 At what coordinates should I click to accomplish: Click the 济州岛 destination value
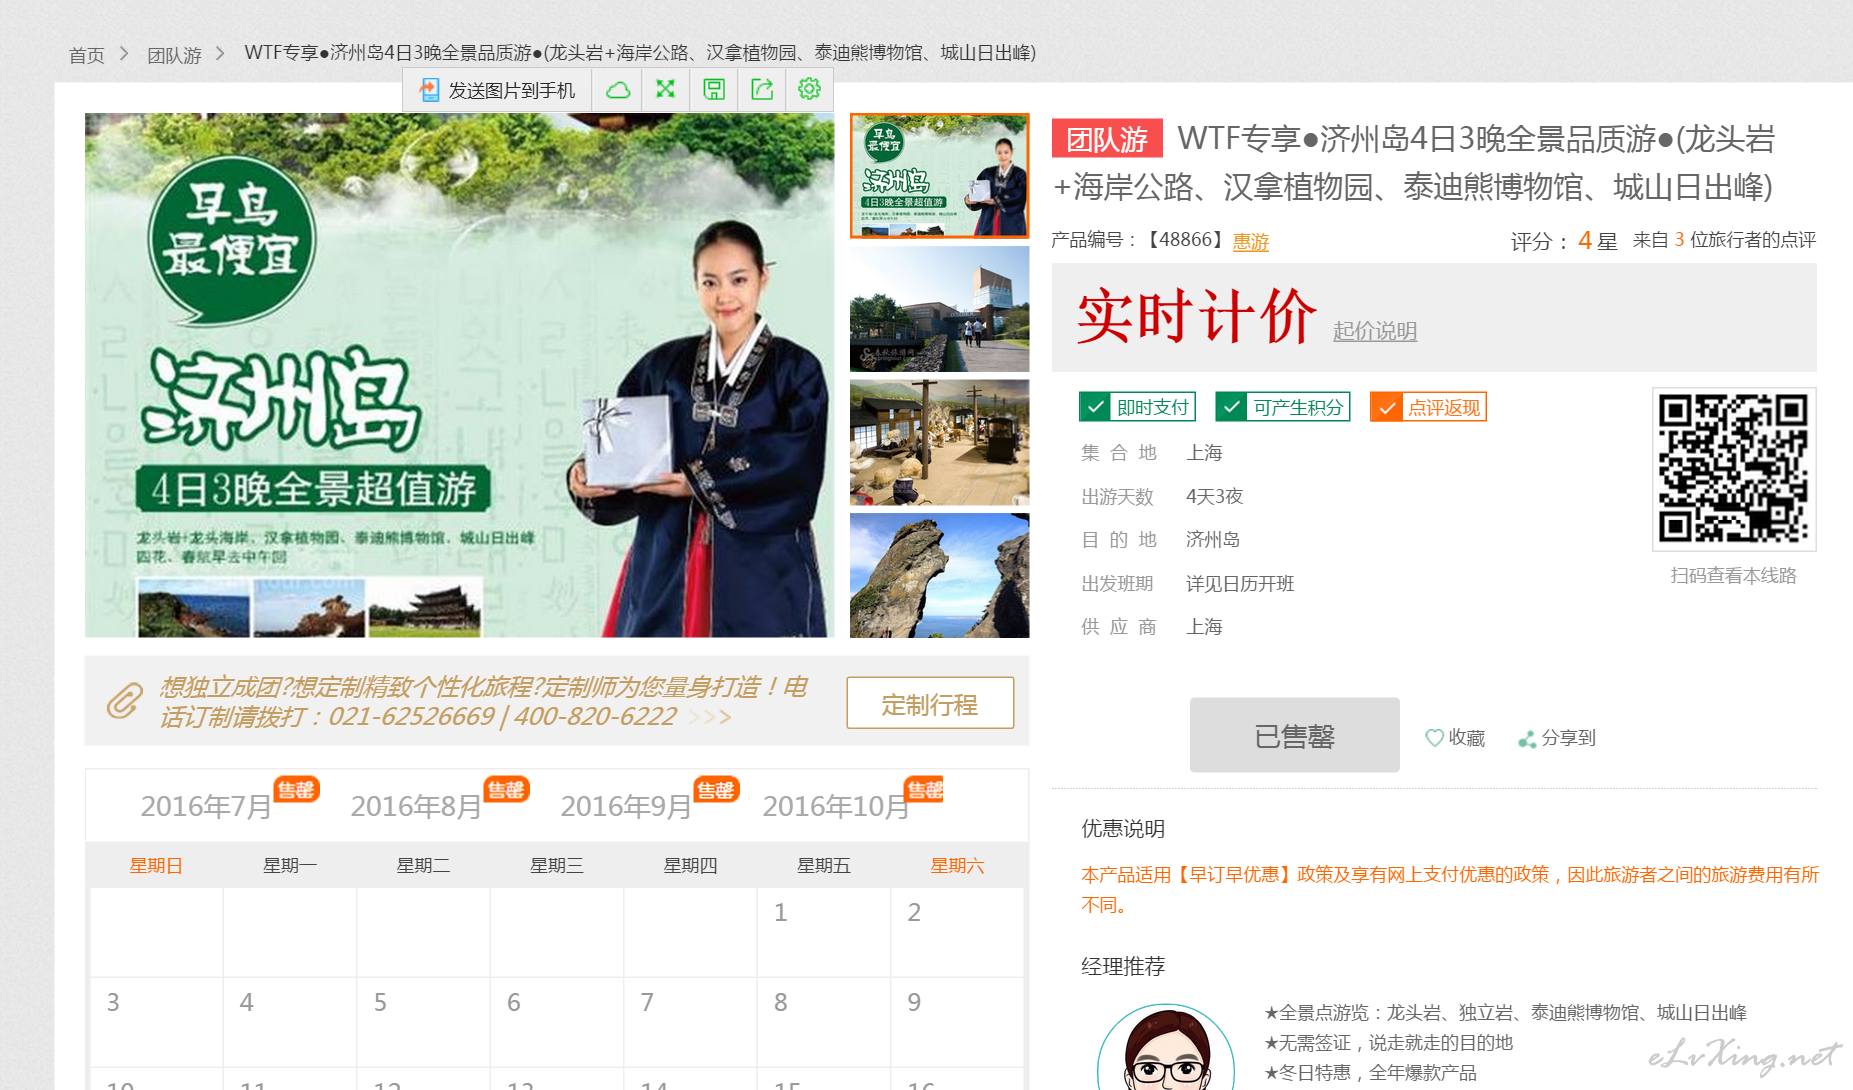click(1213, 540)
